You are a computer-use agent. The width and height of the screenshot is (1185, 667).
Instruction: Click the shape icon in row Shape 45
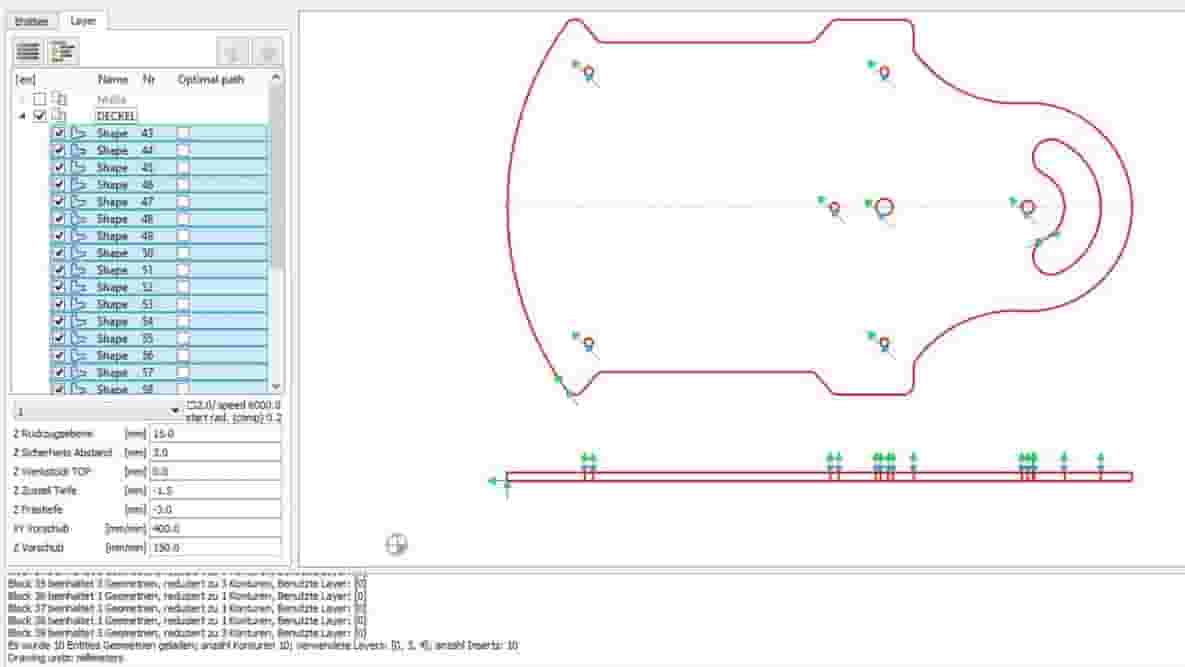[79, 168]
